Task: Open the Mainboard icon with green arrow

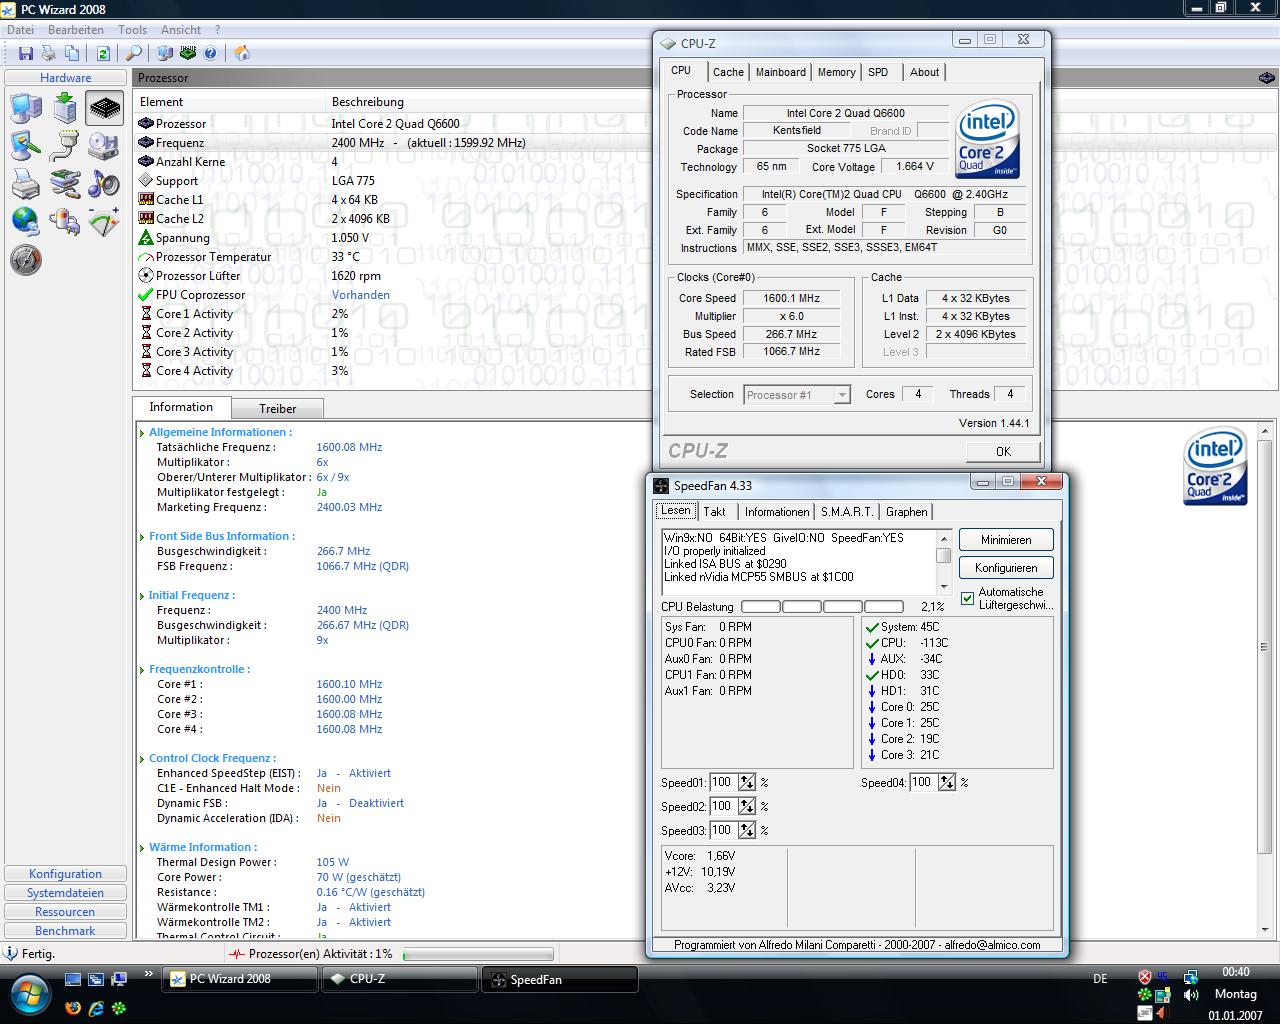Action: (x=65, y=108)
